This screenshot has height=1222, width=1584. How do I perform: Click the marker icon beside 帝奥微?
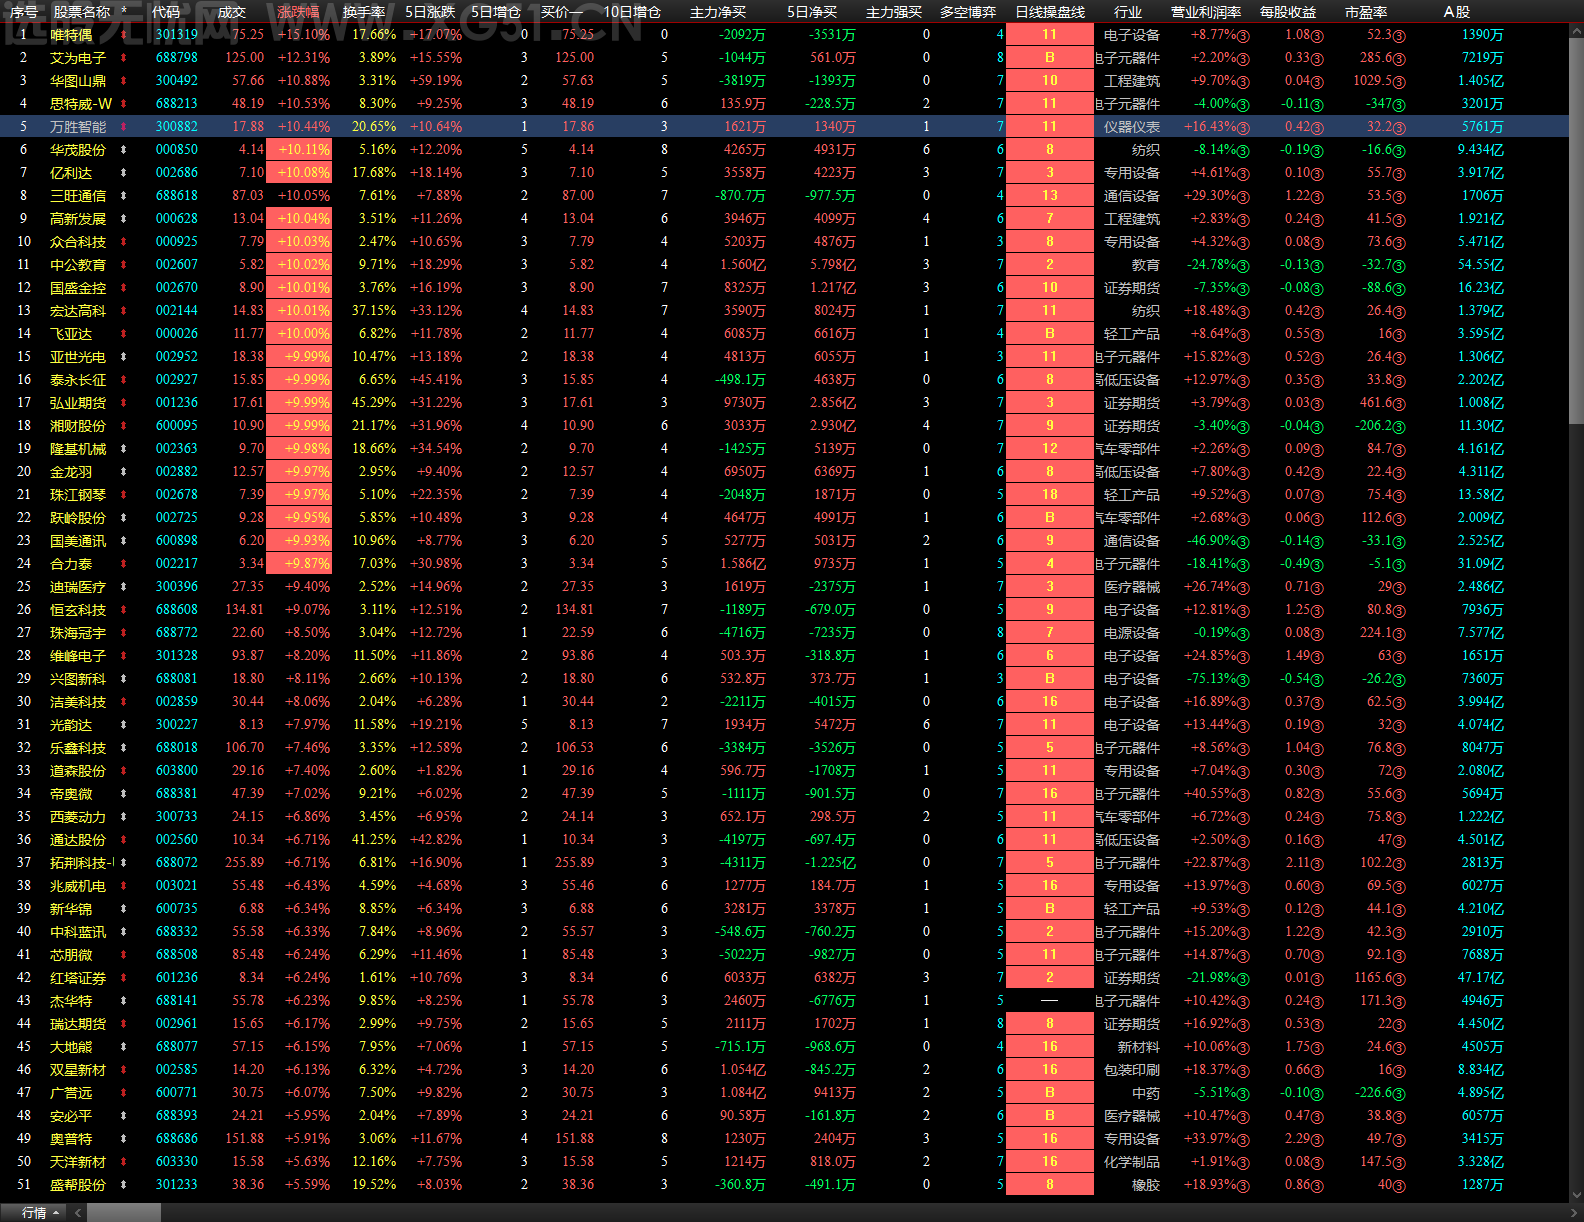coord(124,794)
